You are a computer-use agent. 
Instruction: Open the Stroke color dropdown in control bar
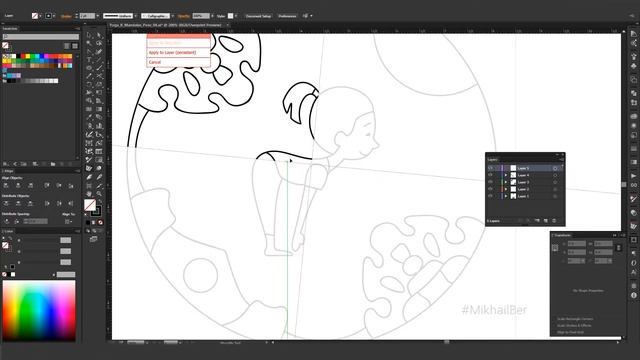pyautogui.click(x=54, y=16)
